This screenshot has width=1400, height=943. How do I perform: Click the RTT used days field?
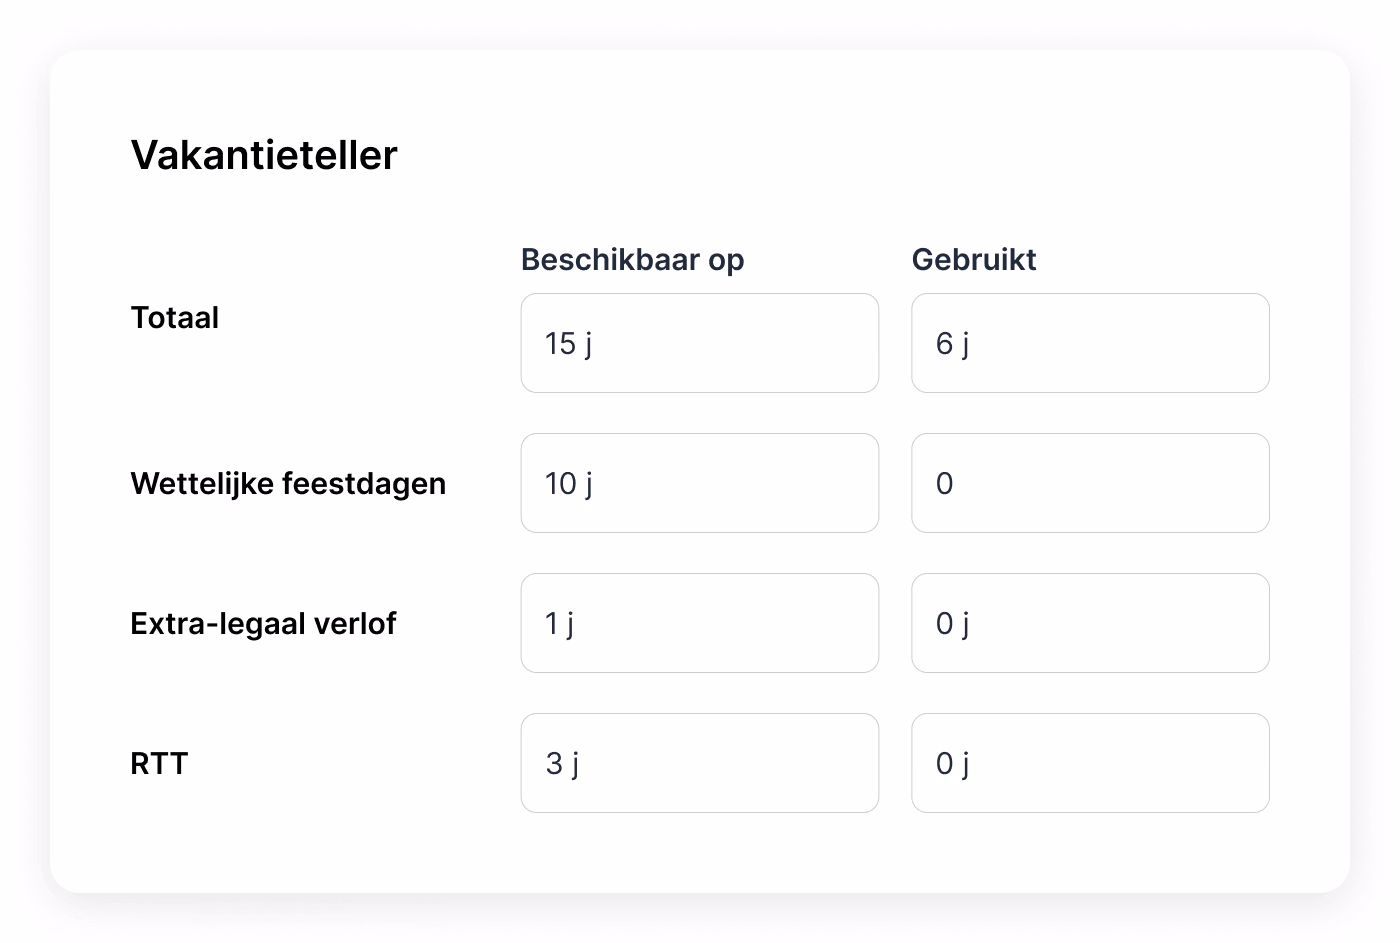coord(1090,763)
